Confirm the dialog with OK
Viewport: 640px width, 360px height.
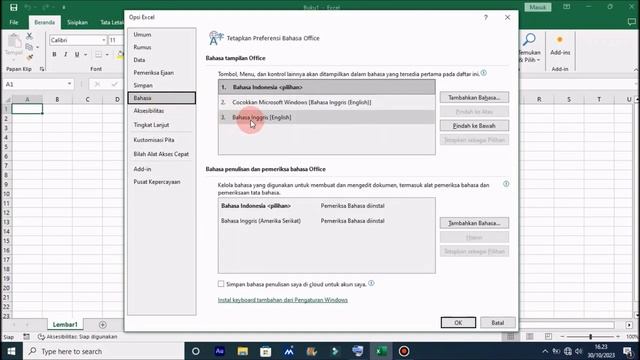pos(458,322)
